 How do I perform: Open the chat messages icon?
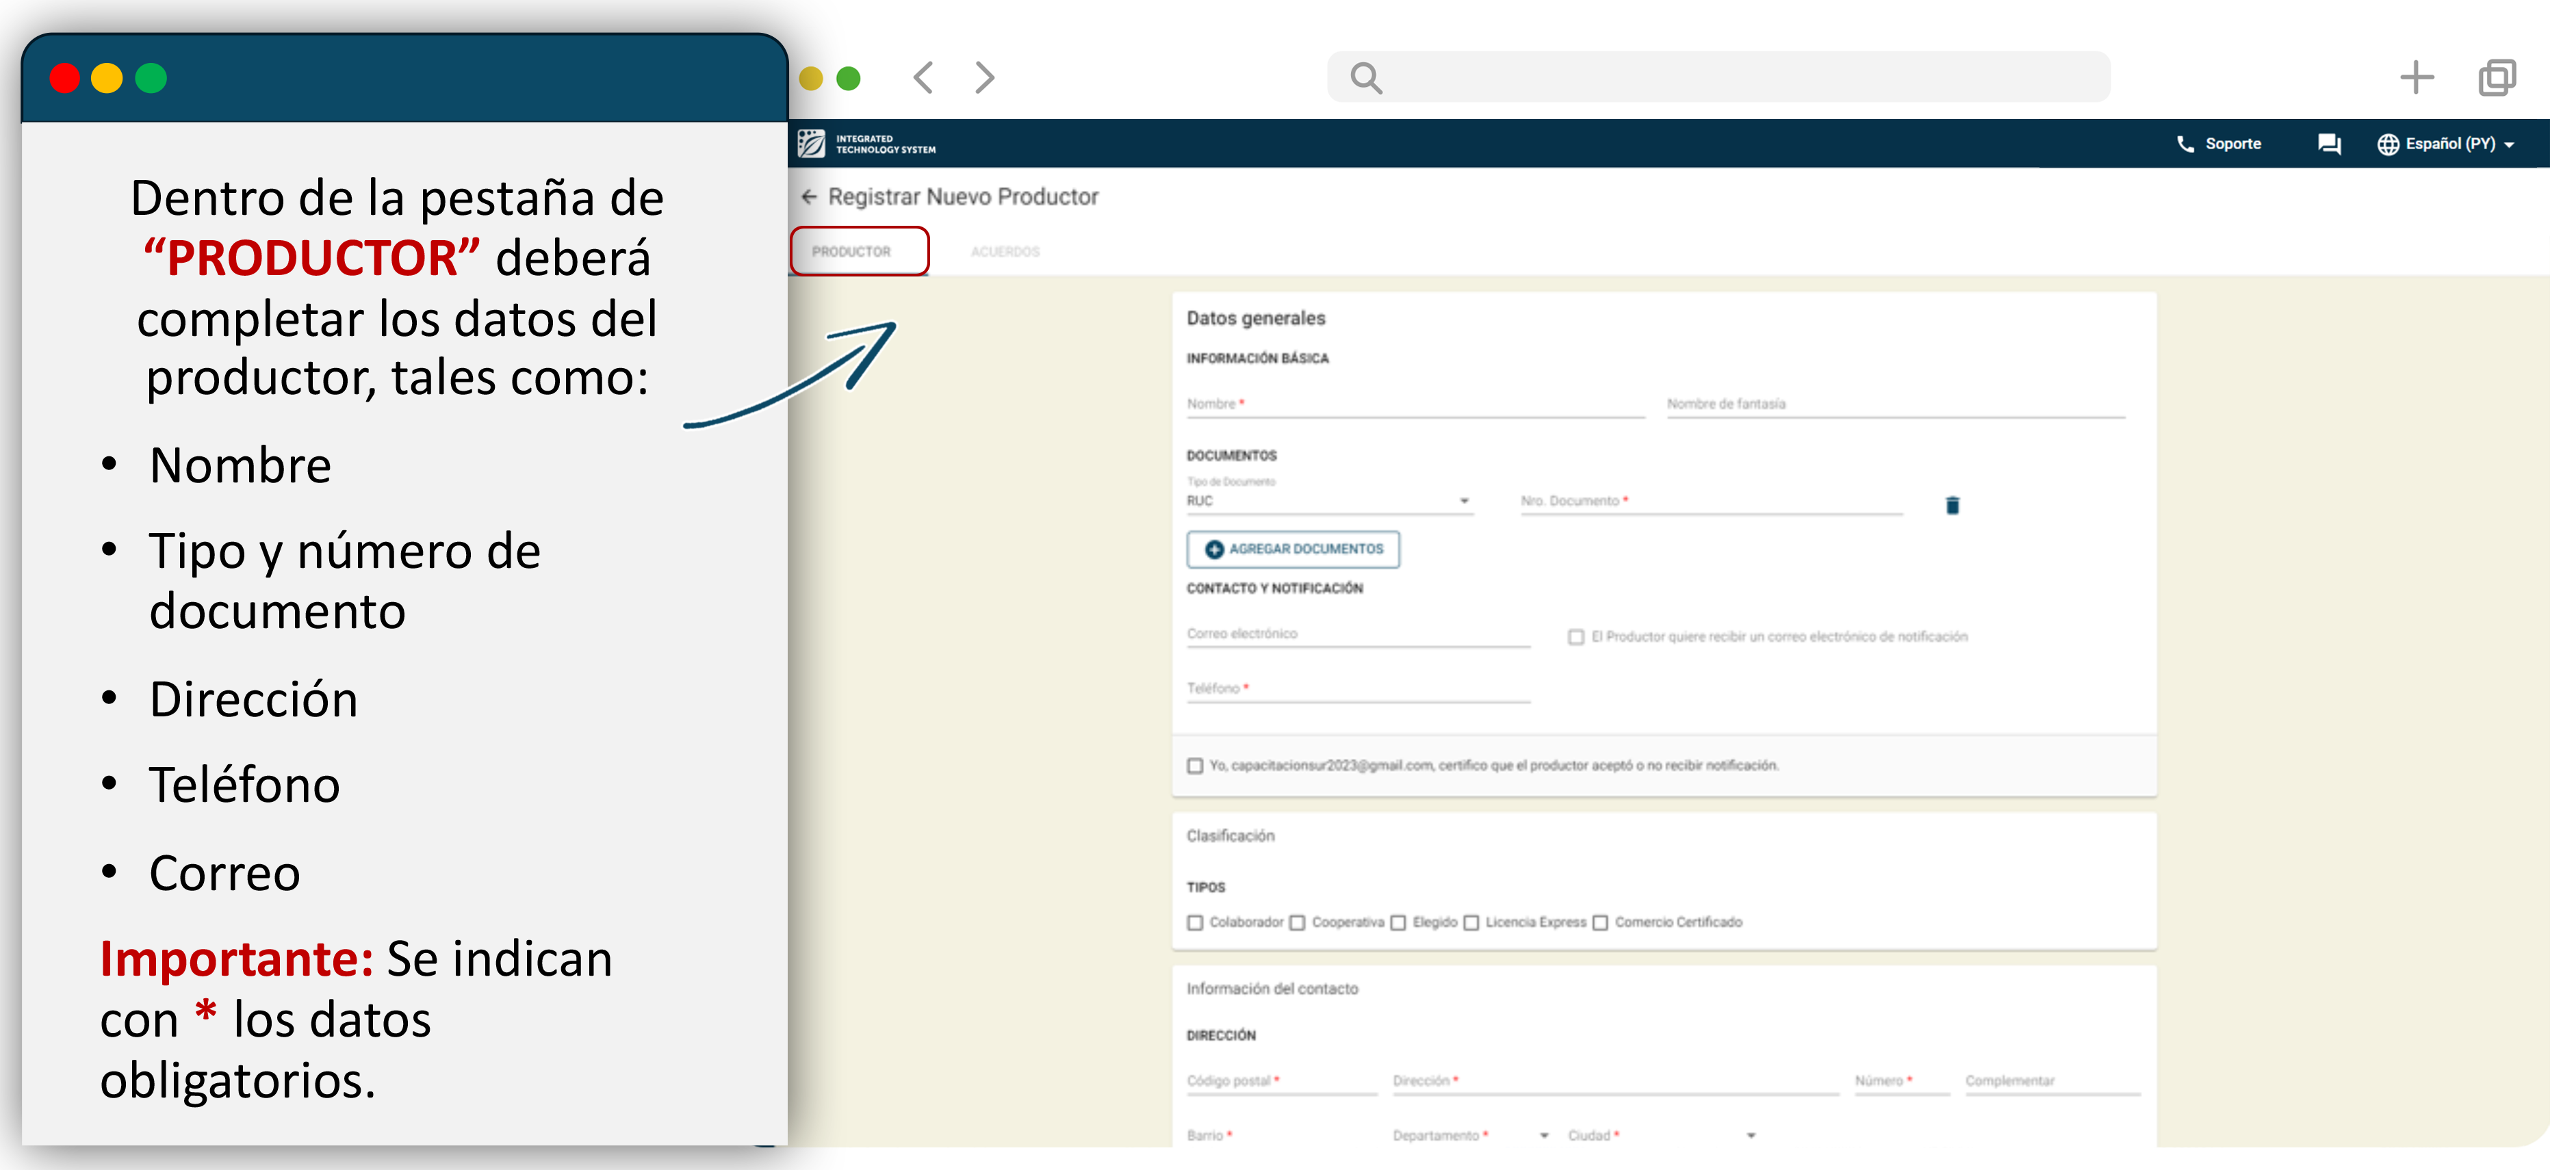click(2329, 144)
